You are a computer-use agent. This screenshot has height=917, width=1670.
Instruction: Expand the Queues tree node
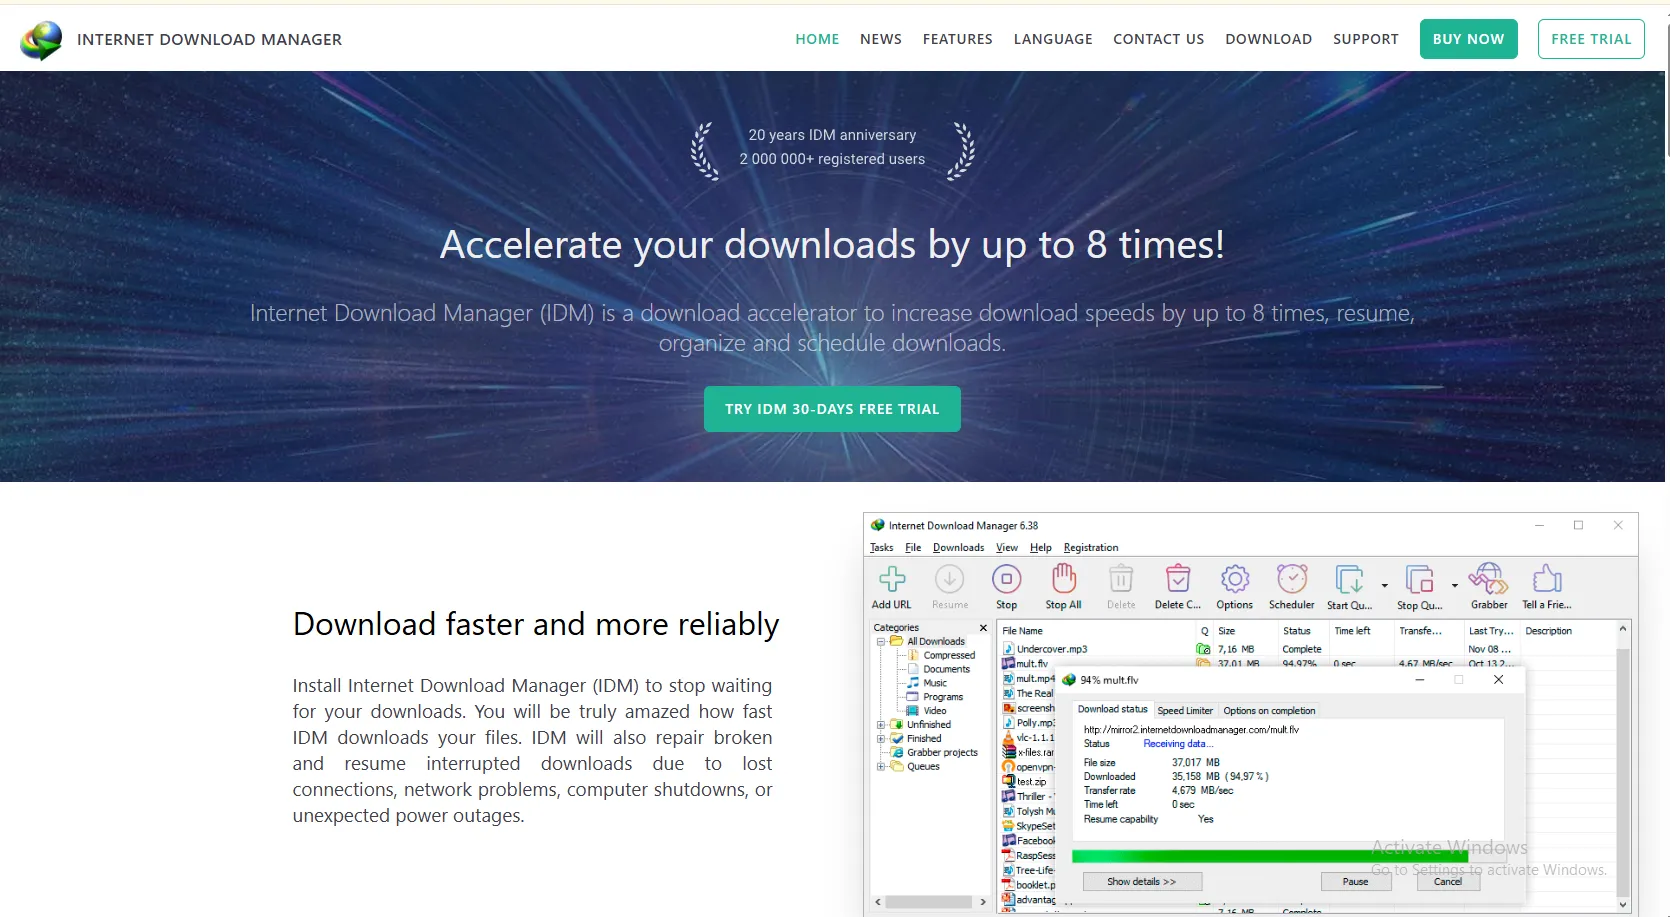pos(881,767)
